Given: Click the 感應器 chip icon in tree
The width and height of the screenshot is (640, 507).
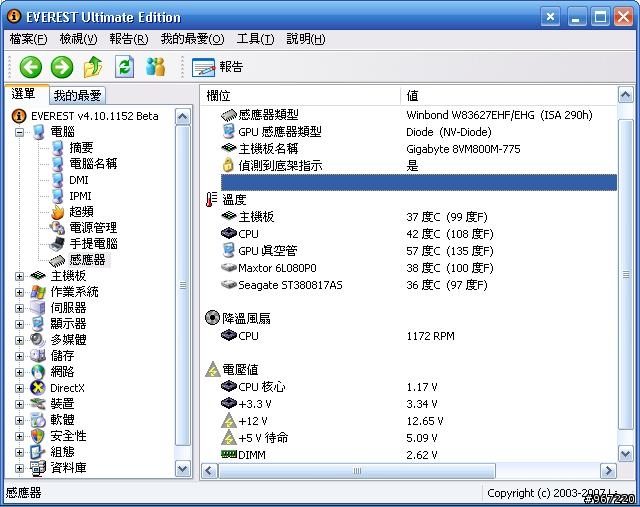Looking at the screenshot, I should point(57,260).
